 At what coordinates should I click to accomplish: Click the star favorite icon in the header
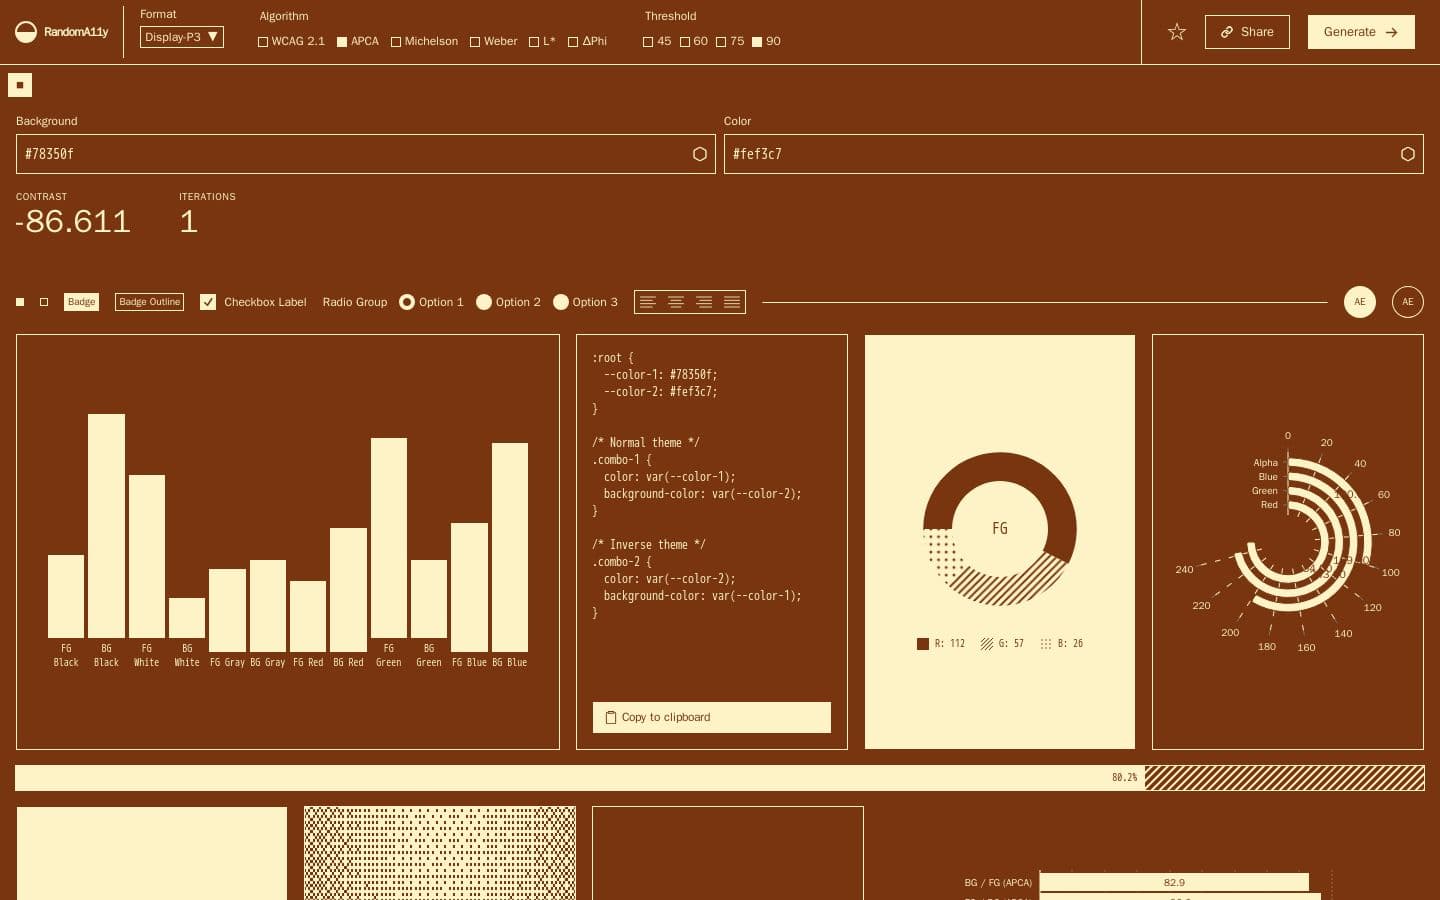(1177, 32)
